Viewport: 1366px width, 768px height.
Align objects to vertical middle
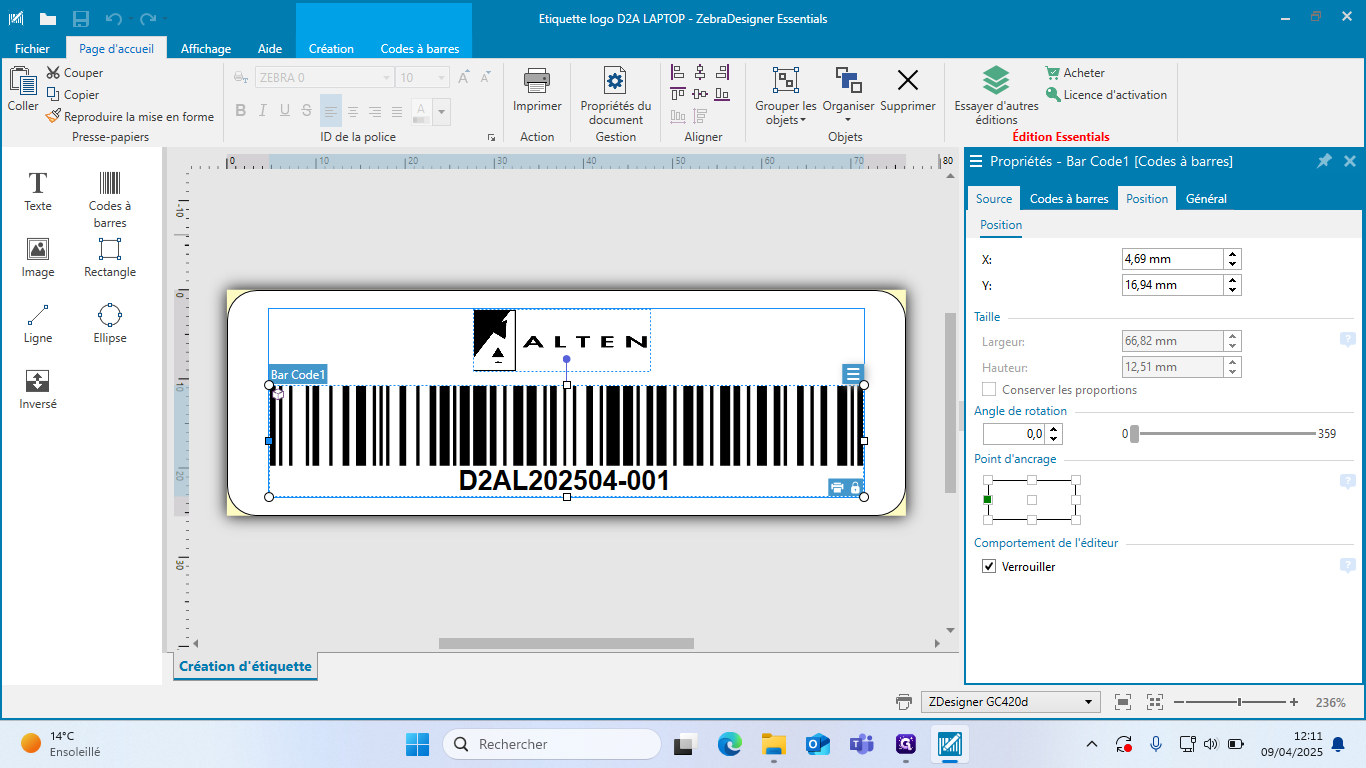point(700,94)
